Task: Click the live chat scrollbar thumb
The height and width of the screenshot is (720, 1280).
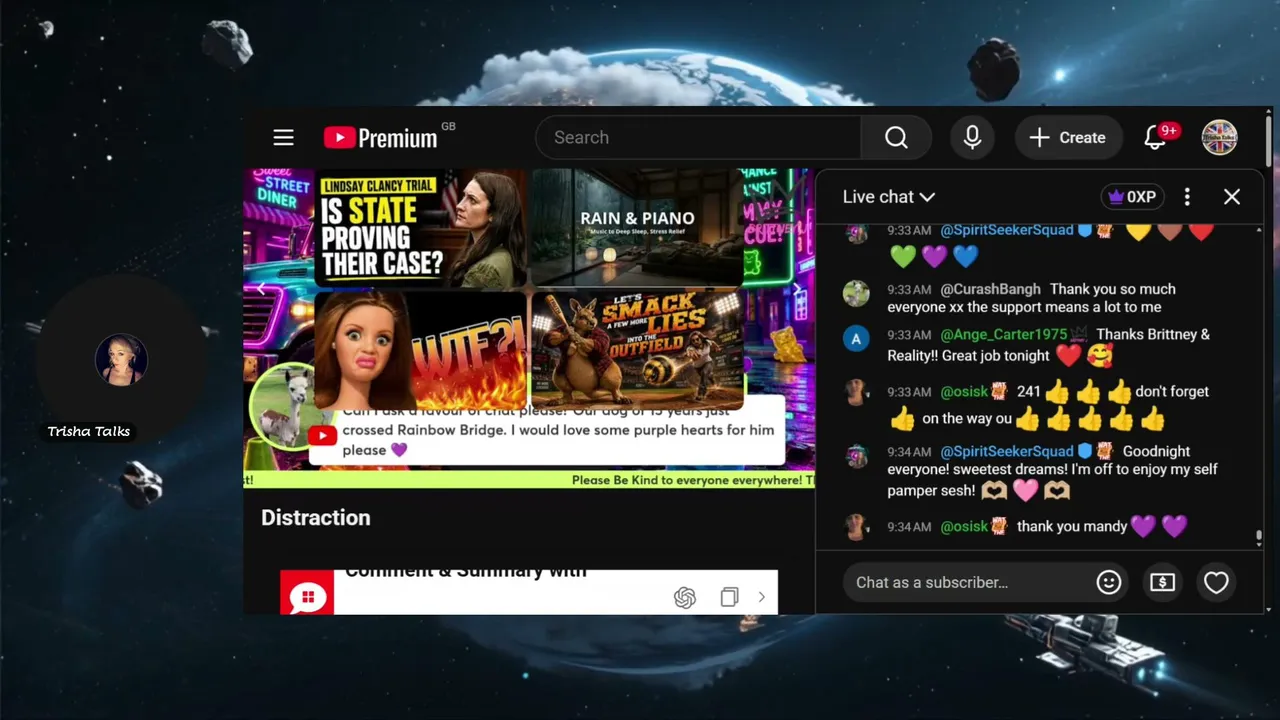Action: [1258, 538]
